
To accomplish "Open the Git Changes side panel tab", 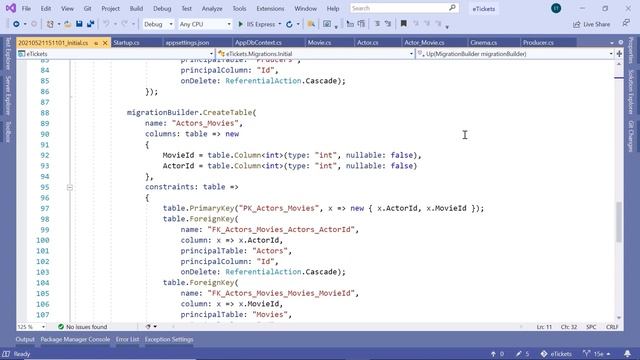I will point(631,136).
